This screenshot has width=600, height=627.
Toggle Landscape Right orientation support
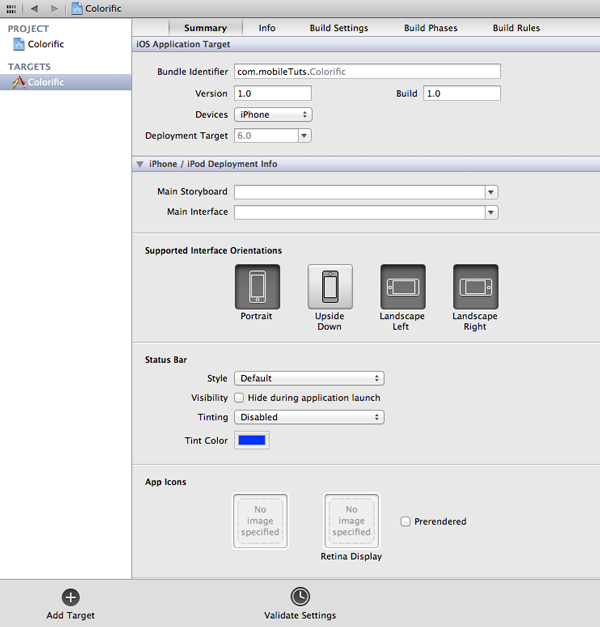pos(476,287)
